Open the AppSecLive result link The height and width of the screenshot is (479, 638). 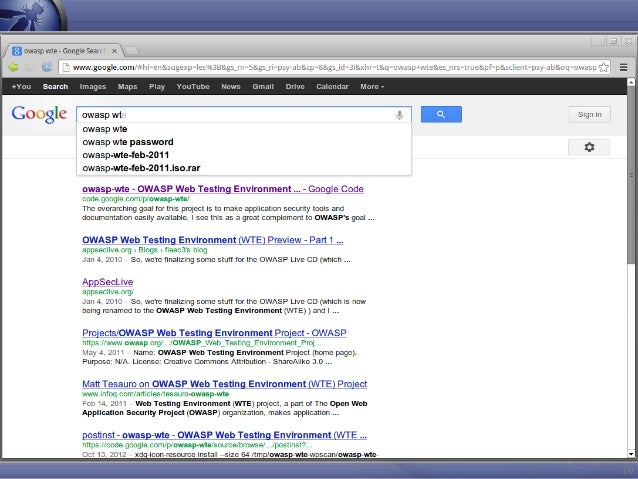(x=107, y=282)
